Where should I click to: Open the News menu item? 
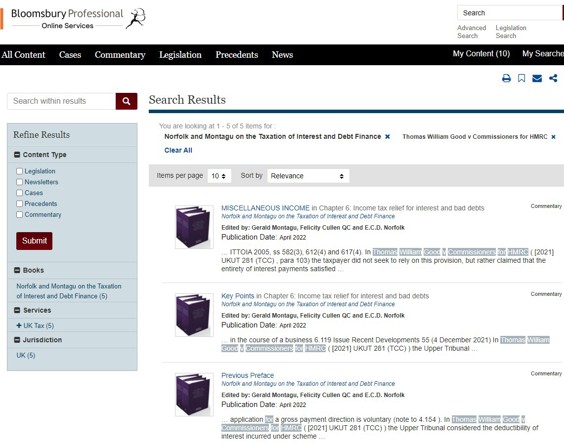coord(282,55)
